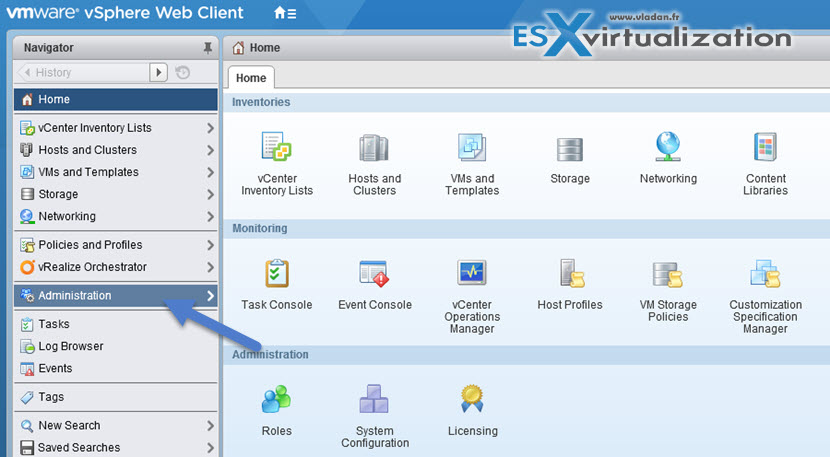This screenshot has height=457, width=830.
Task: Open New Search in the Navigator
Action: (115, 425)
